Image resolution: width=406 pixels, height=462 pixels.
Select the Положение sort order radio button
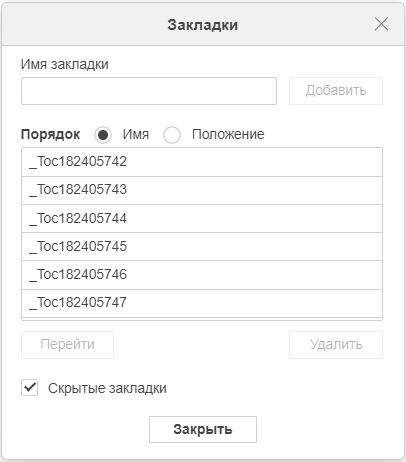172,135
